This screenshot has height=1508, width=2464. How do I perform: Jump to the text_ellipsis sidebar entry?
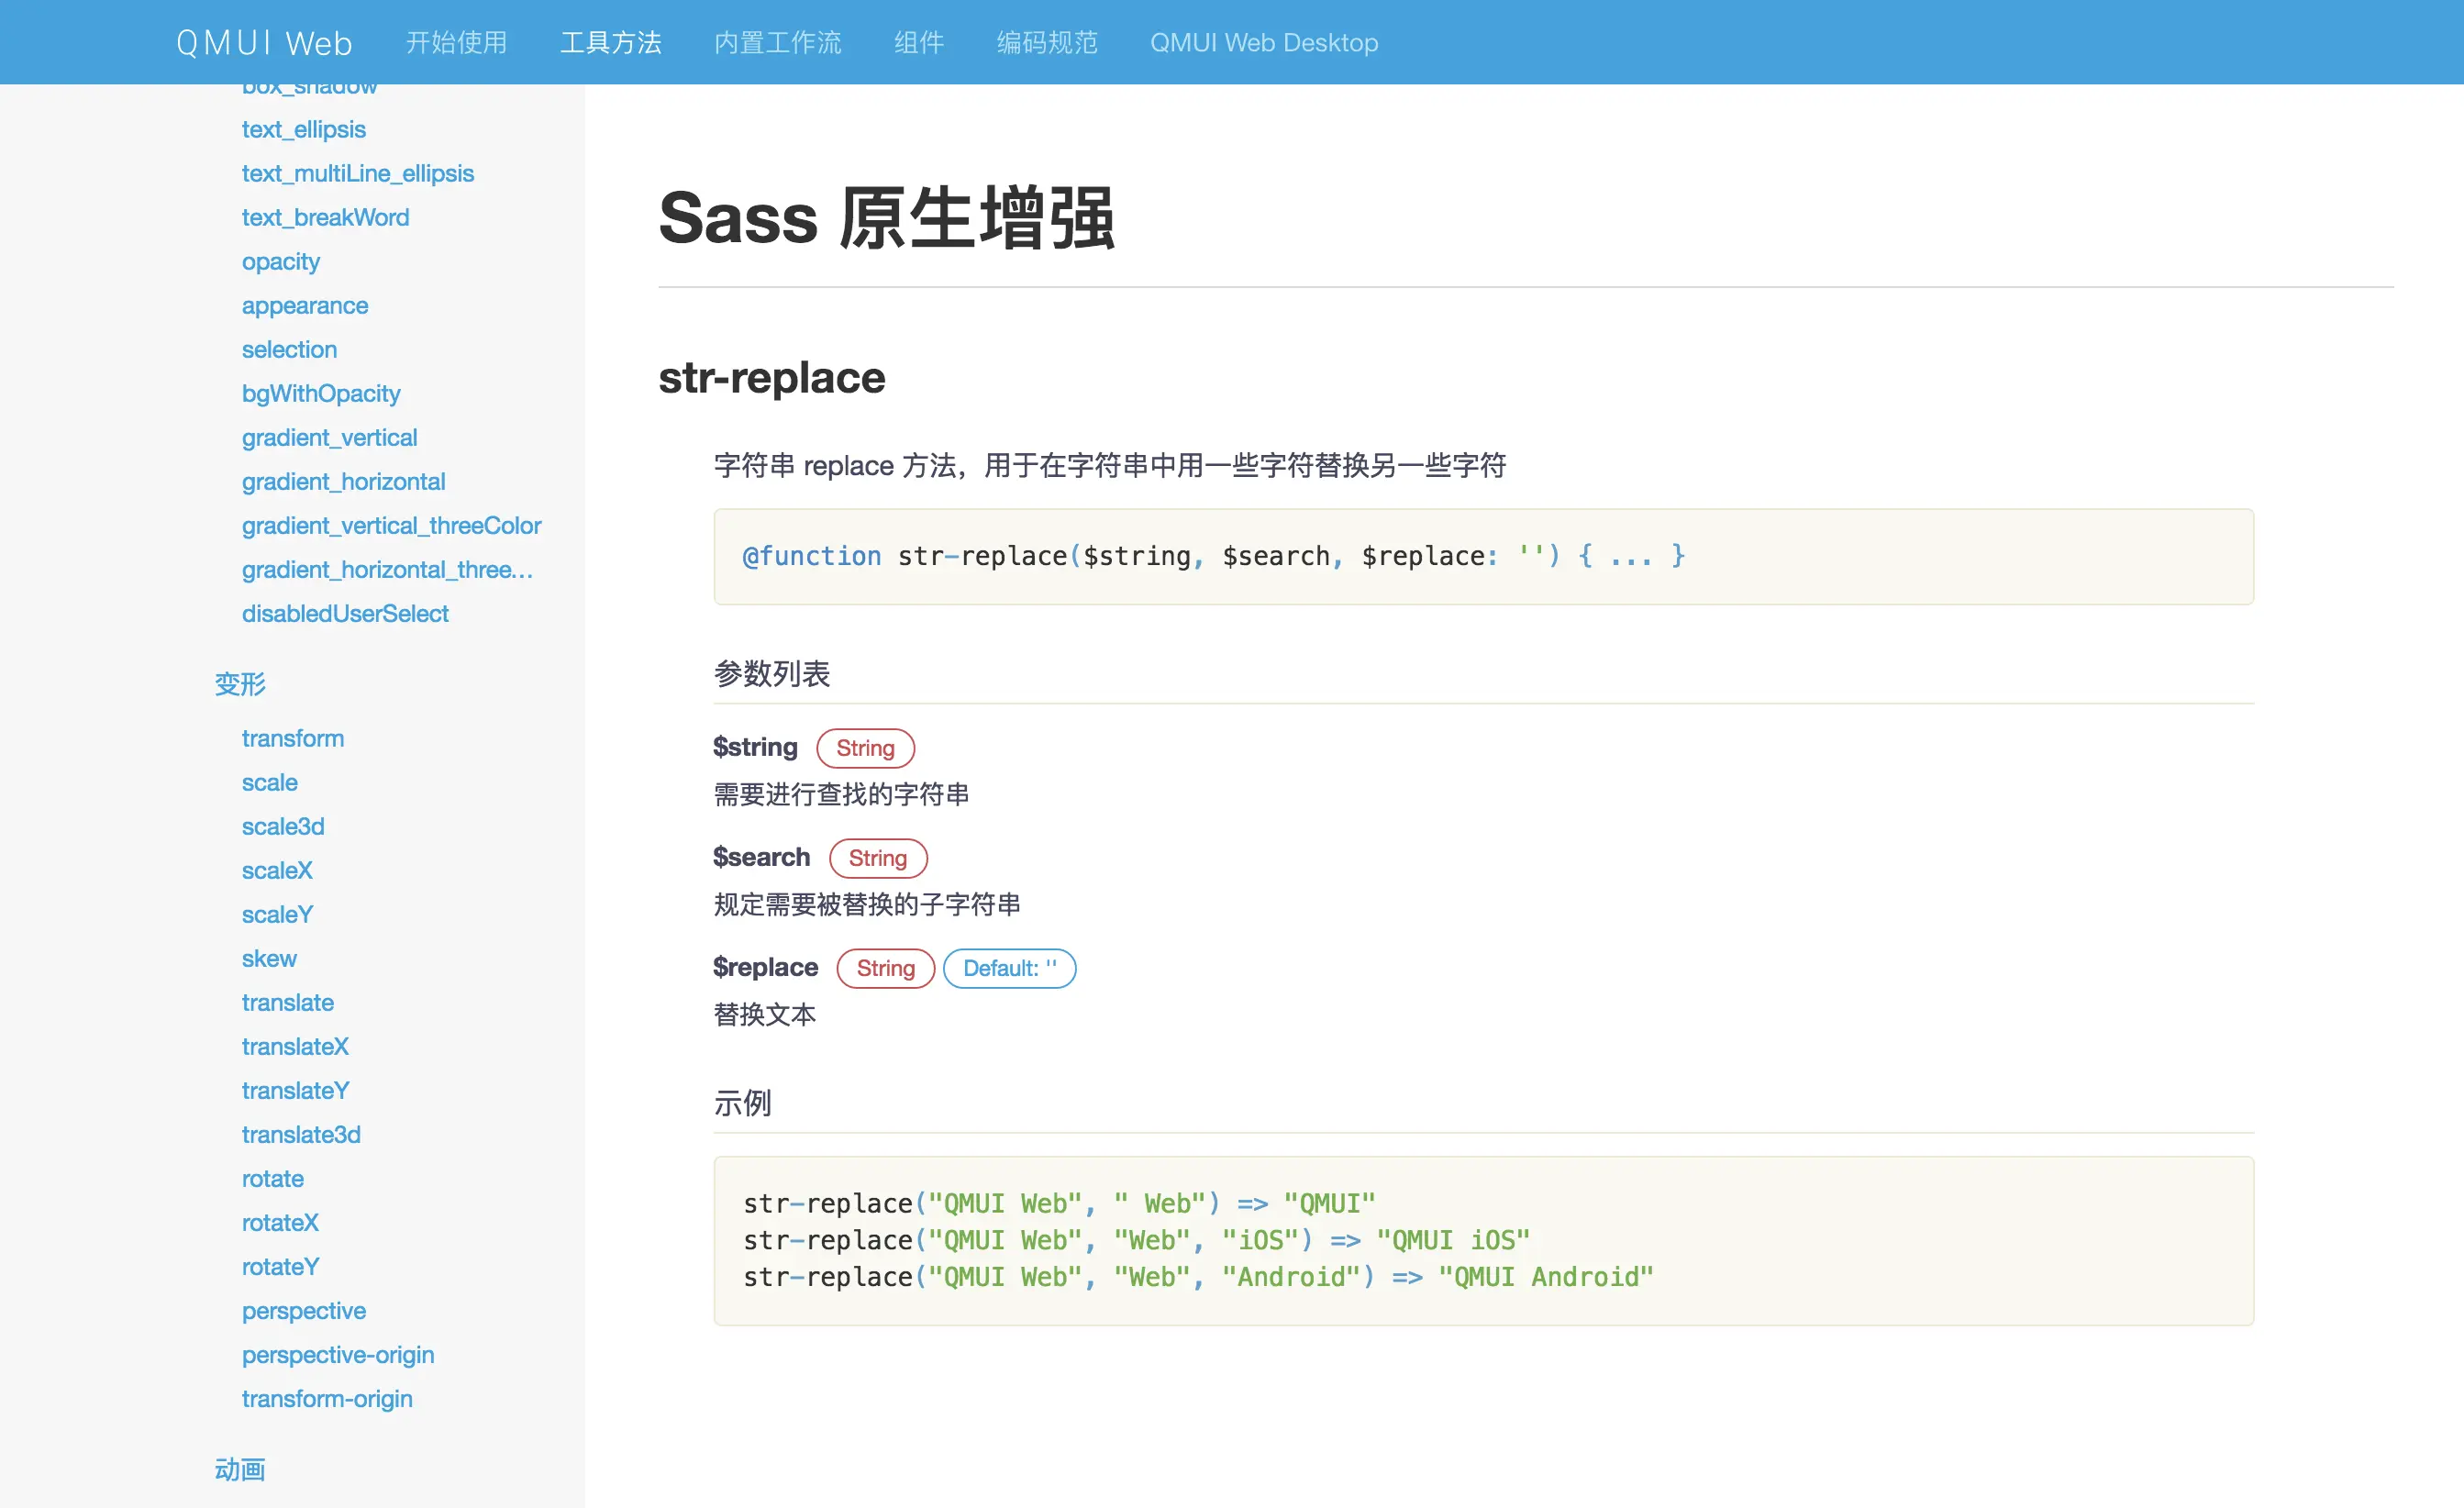(x=303, y=129)
